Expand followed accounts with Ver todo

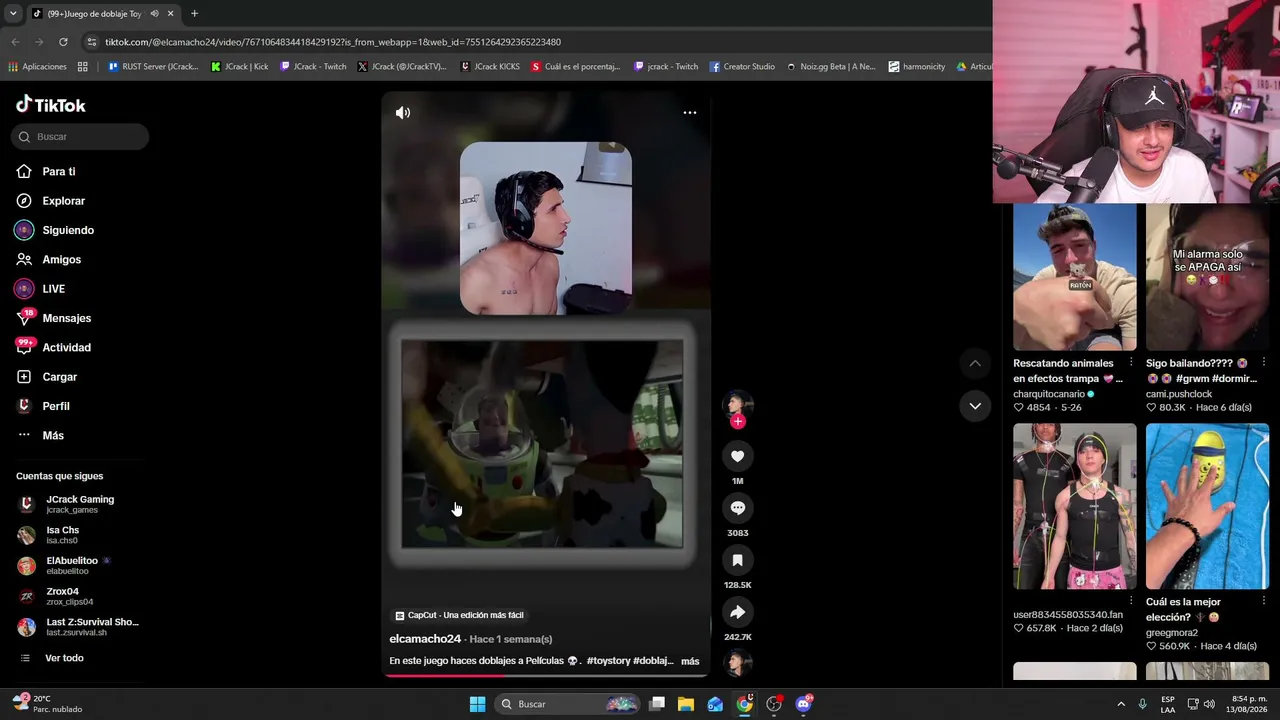[x=64, y=658]
